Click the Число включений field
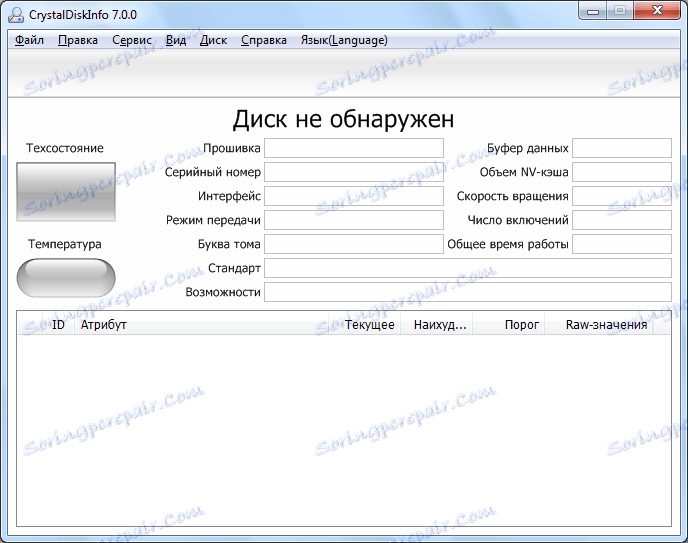Viewport: 688px width, 543px height. (622, 220)
